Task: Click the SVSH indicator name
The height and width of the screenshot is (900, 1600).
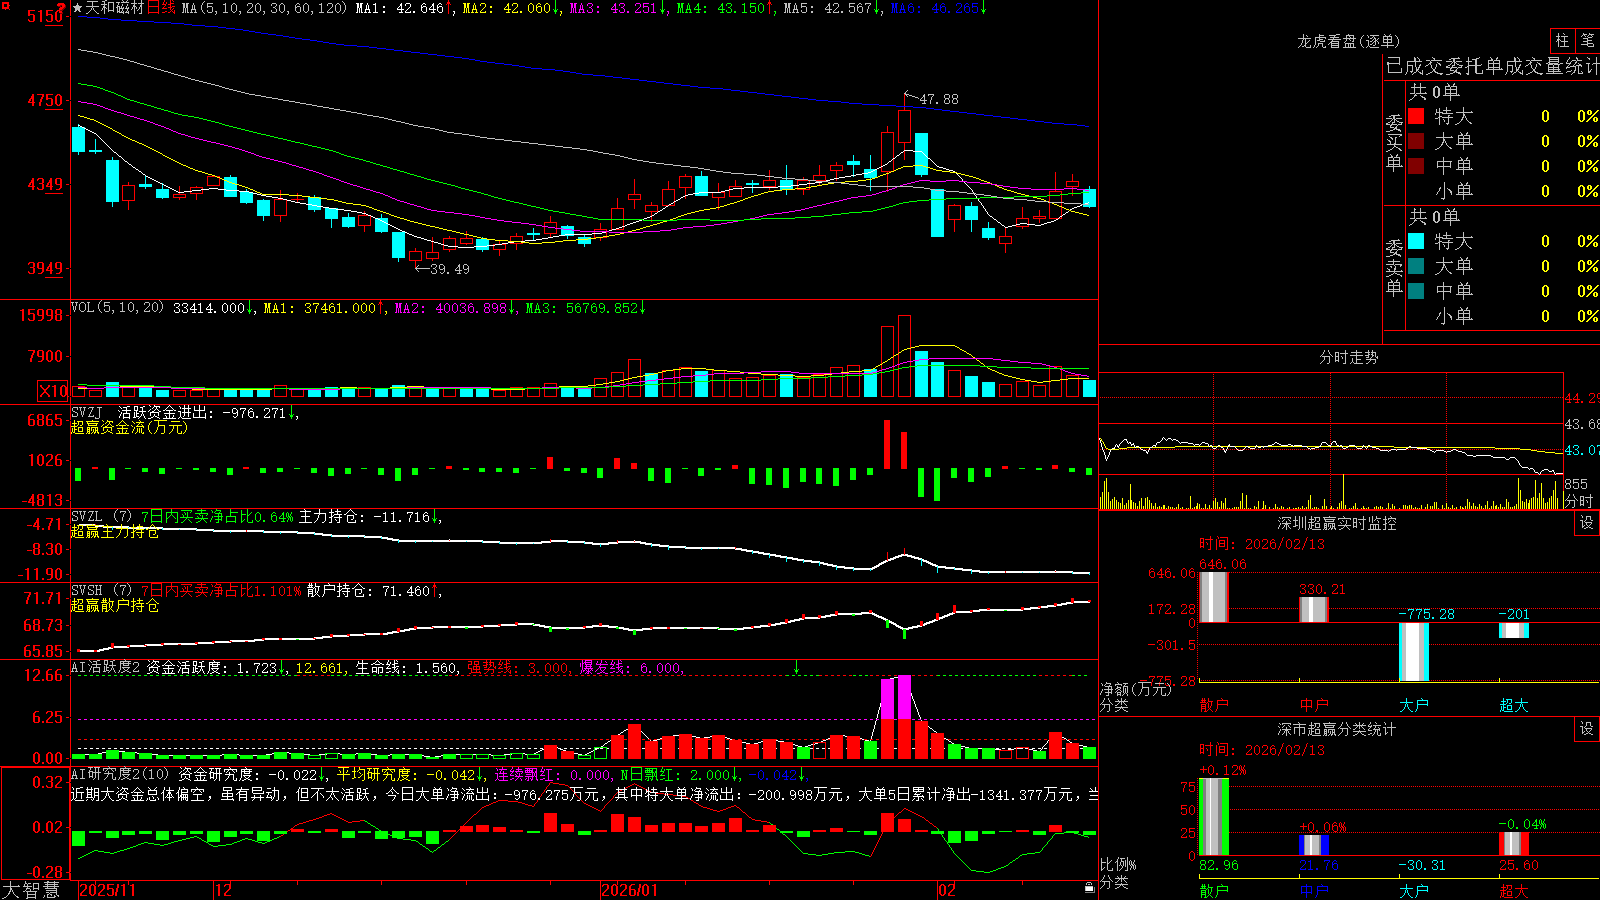Action: (x=87, y=591)
